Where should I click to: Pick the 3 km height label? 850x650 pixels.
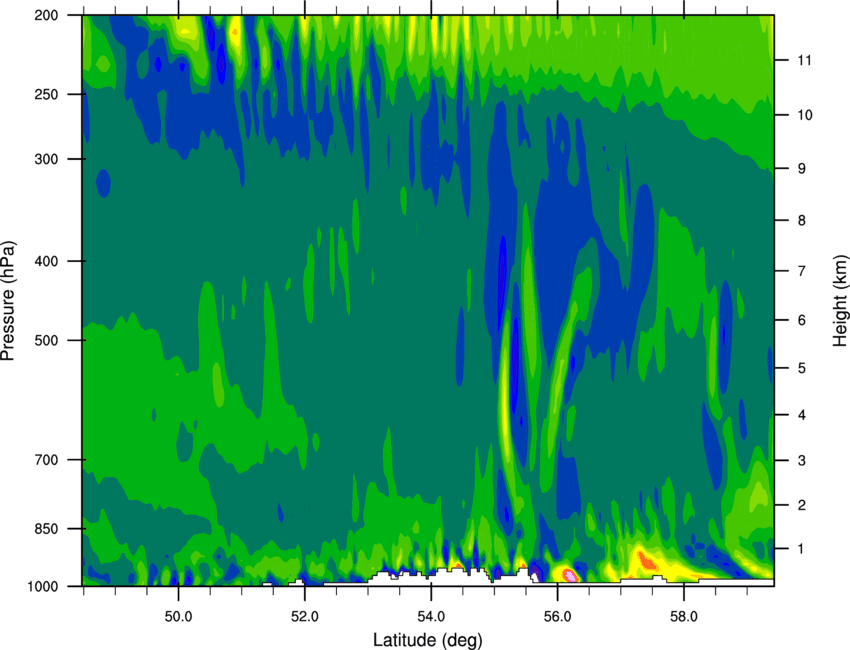tap(802, 460)
